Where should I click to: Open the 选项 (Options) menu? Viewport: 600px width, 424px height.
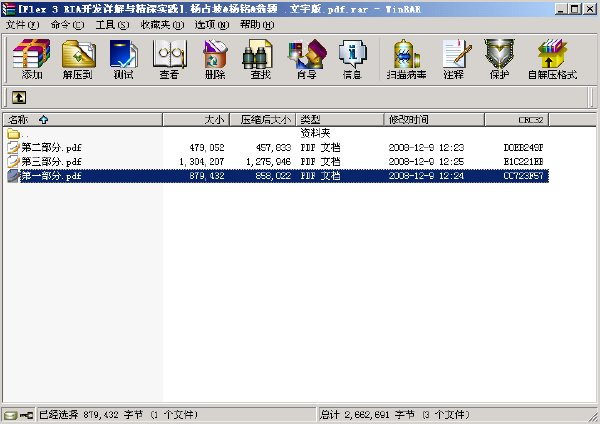(212, 25)
